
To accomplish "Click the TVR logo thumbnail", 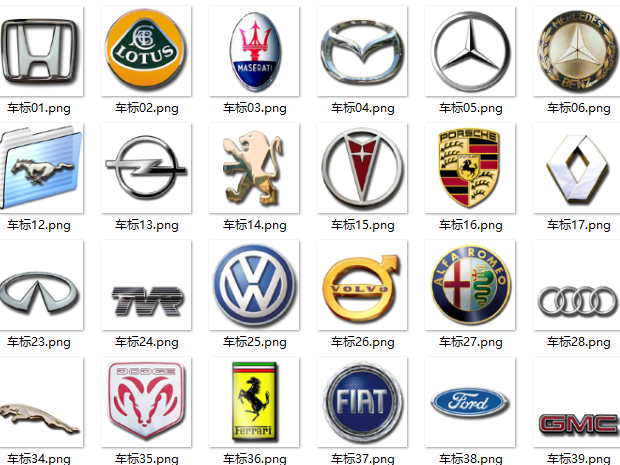I will tap(146, 285).
